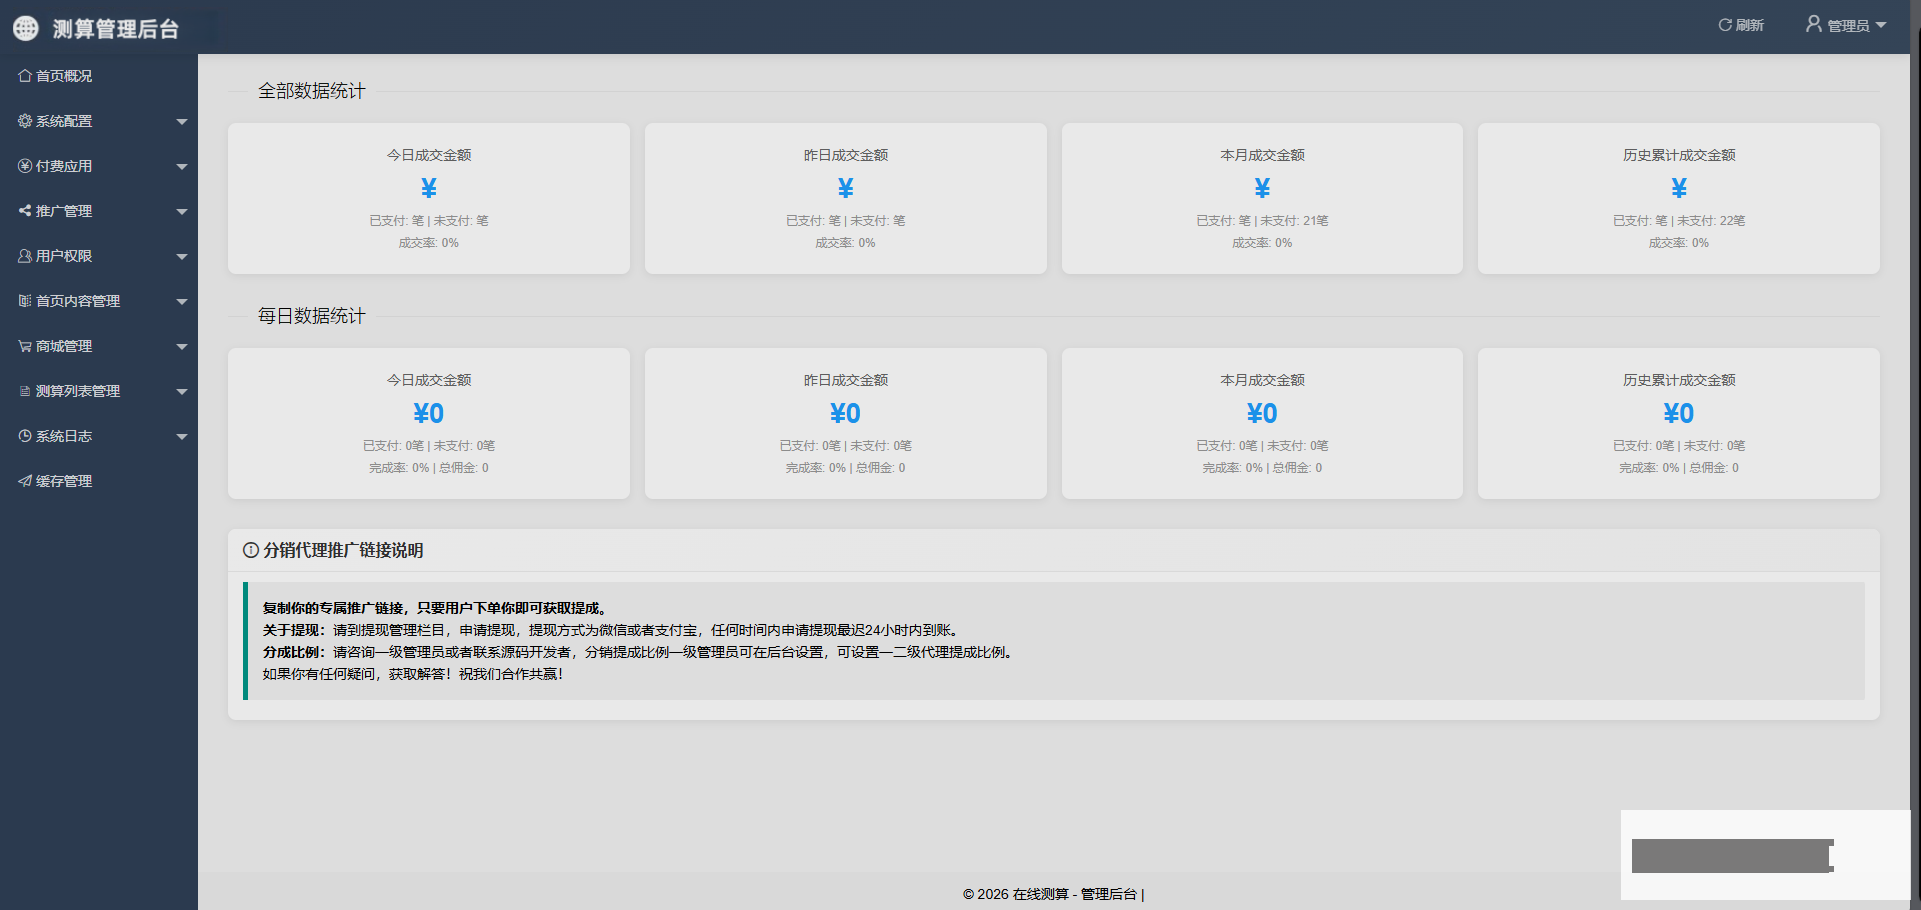This screenshot has width=1921, height=910.
Task: Click the gear icon for 系统配置
Action: 25,121
